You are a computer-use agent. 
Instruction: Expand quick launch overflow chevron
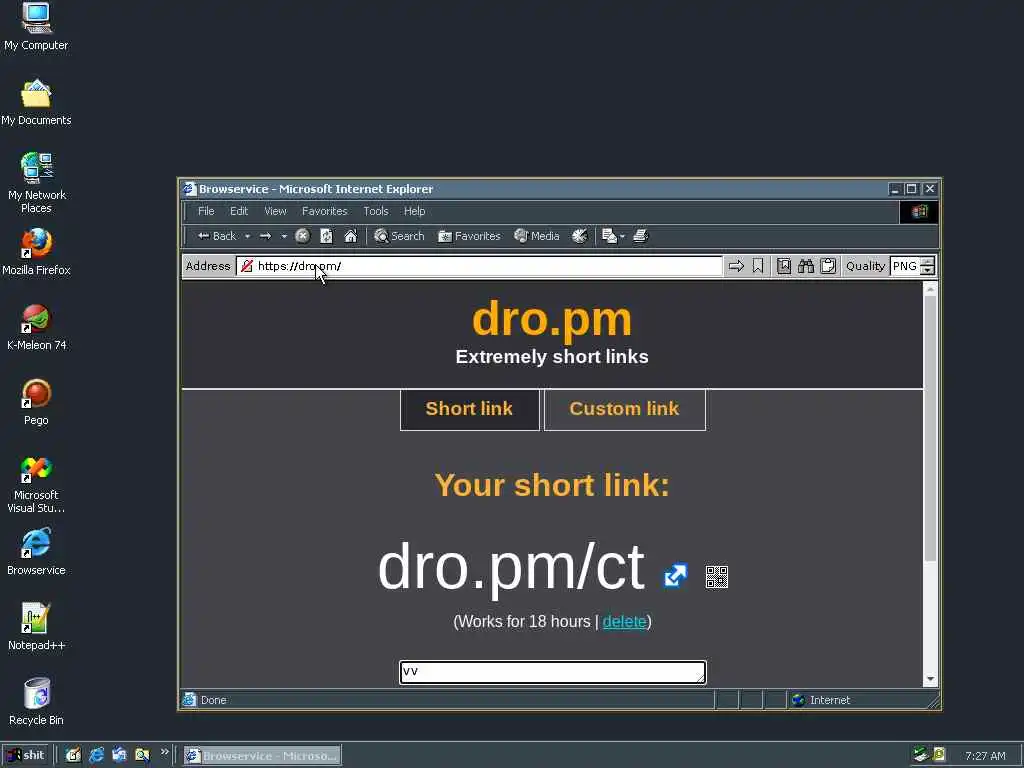point(165,752)
